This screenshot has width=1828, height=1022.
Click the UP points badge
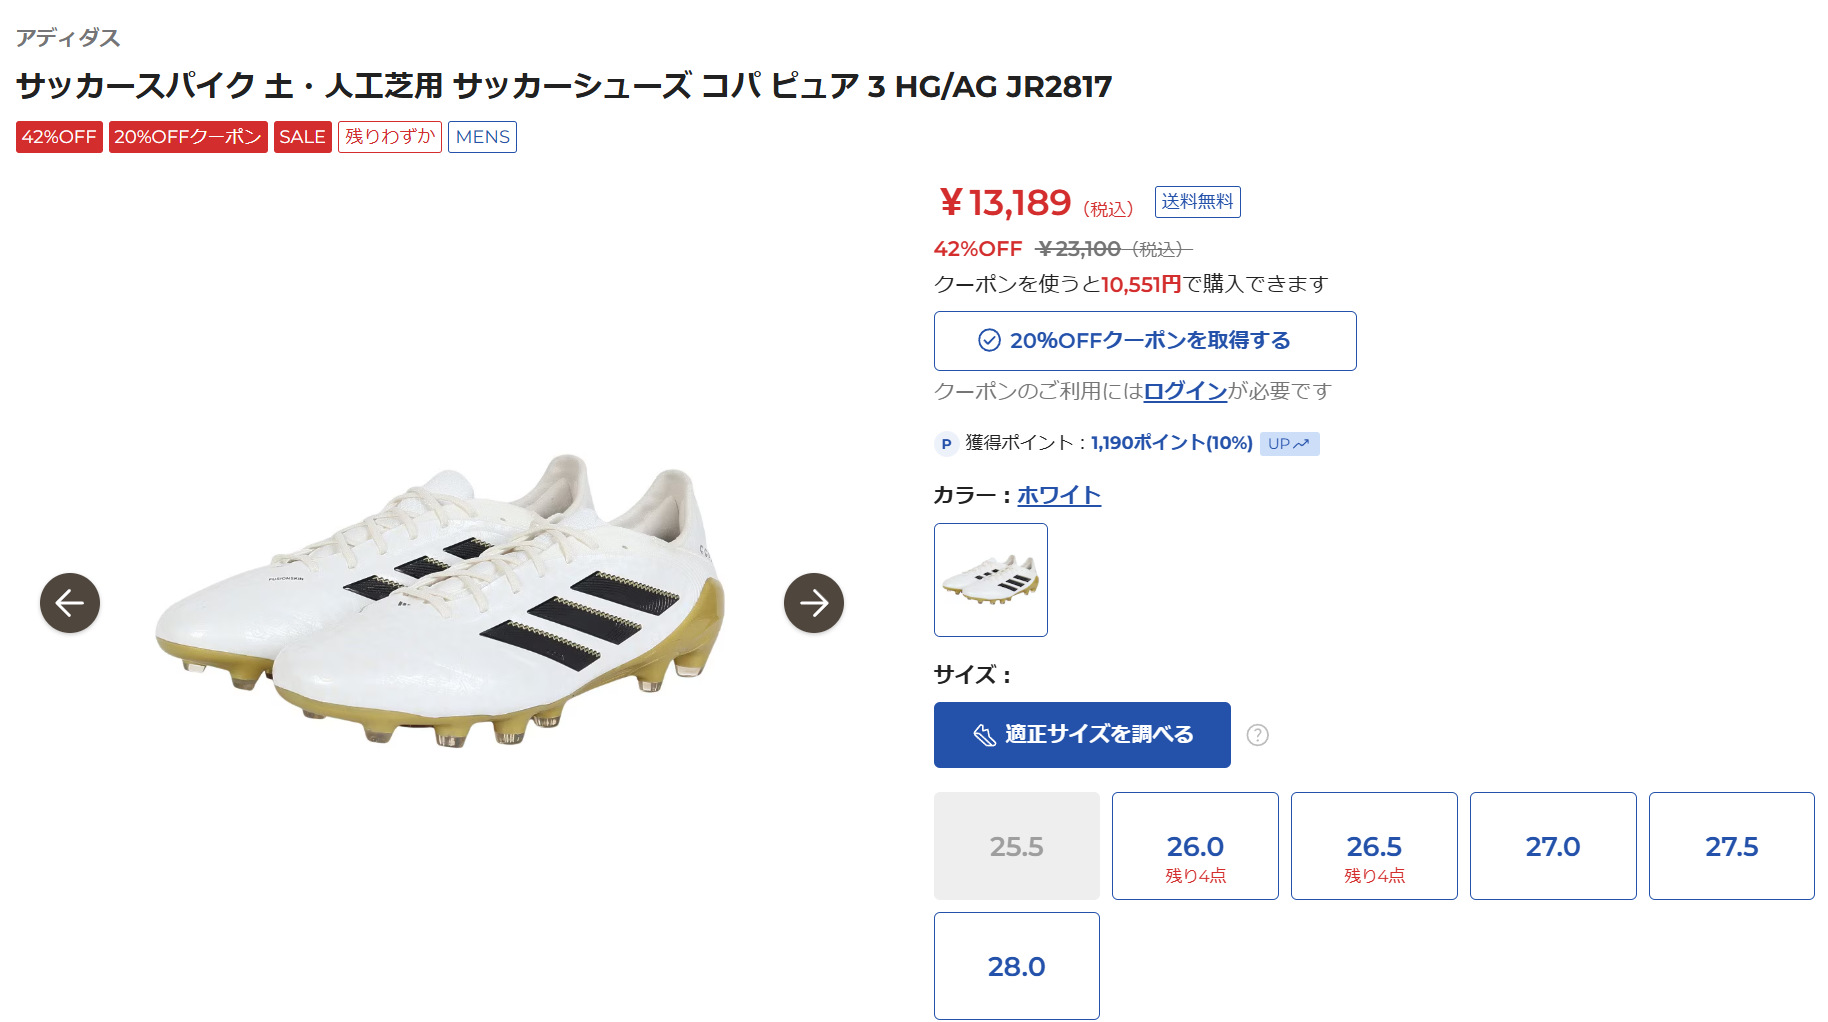1289,444
